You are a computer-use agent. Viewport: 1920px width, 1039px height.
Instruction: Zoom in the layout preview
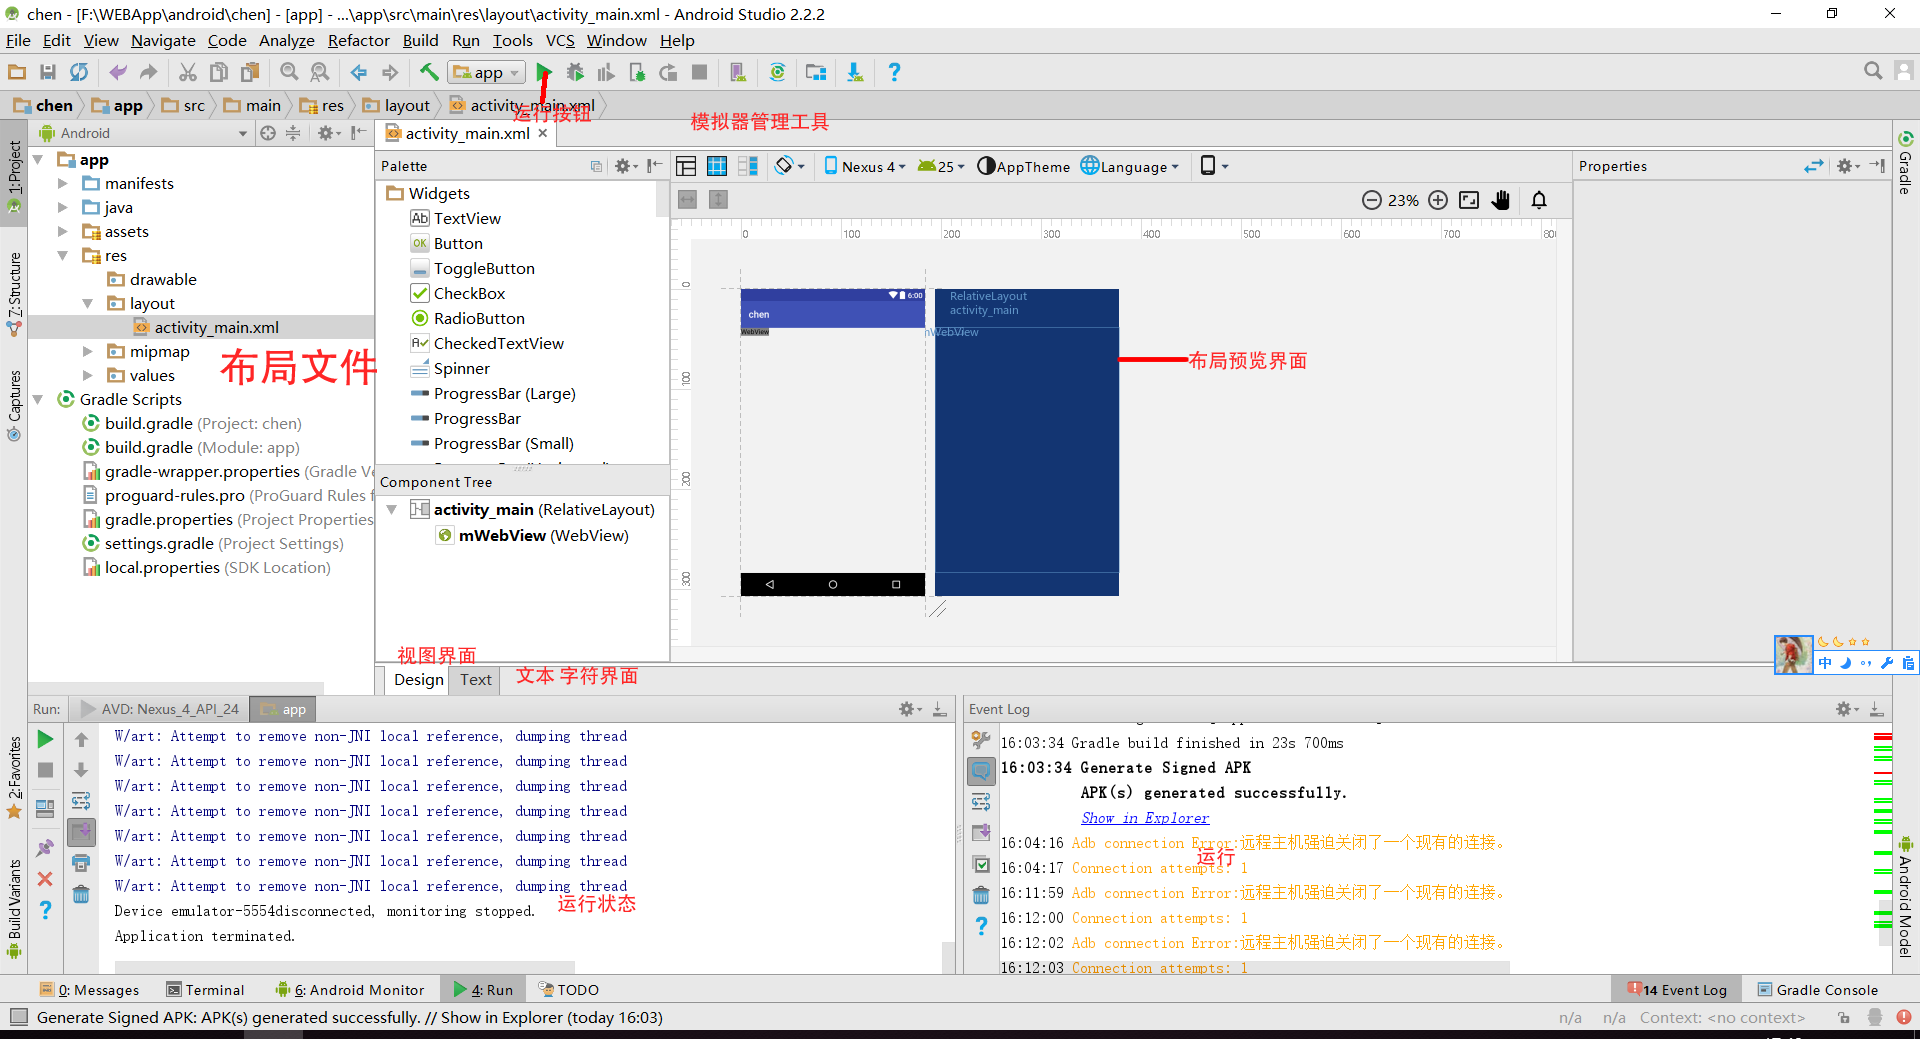click(1438, 200)
